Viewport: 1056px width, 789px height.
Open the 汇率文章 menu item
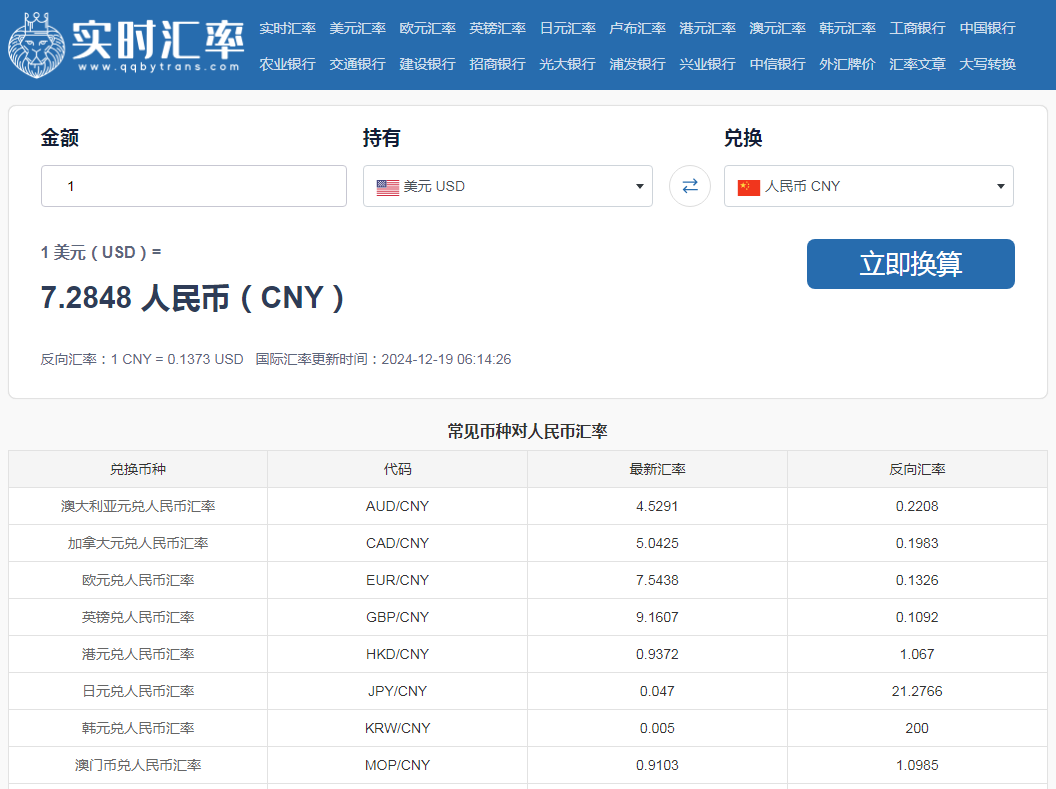pos(916,63)
